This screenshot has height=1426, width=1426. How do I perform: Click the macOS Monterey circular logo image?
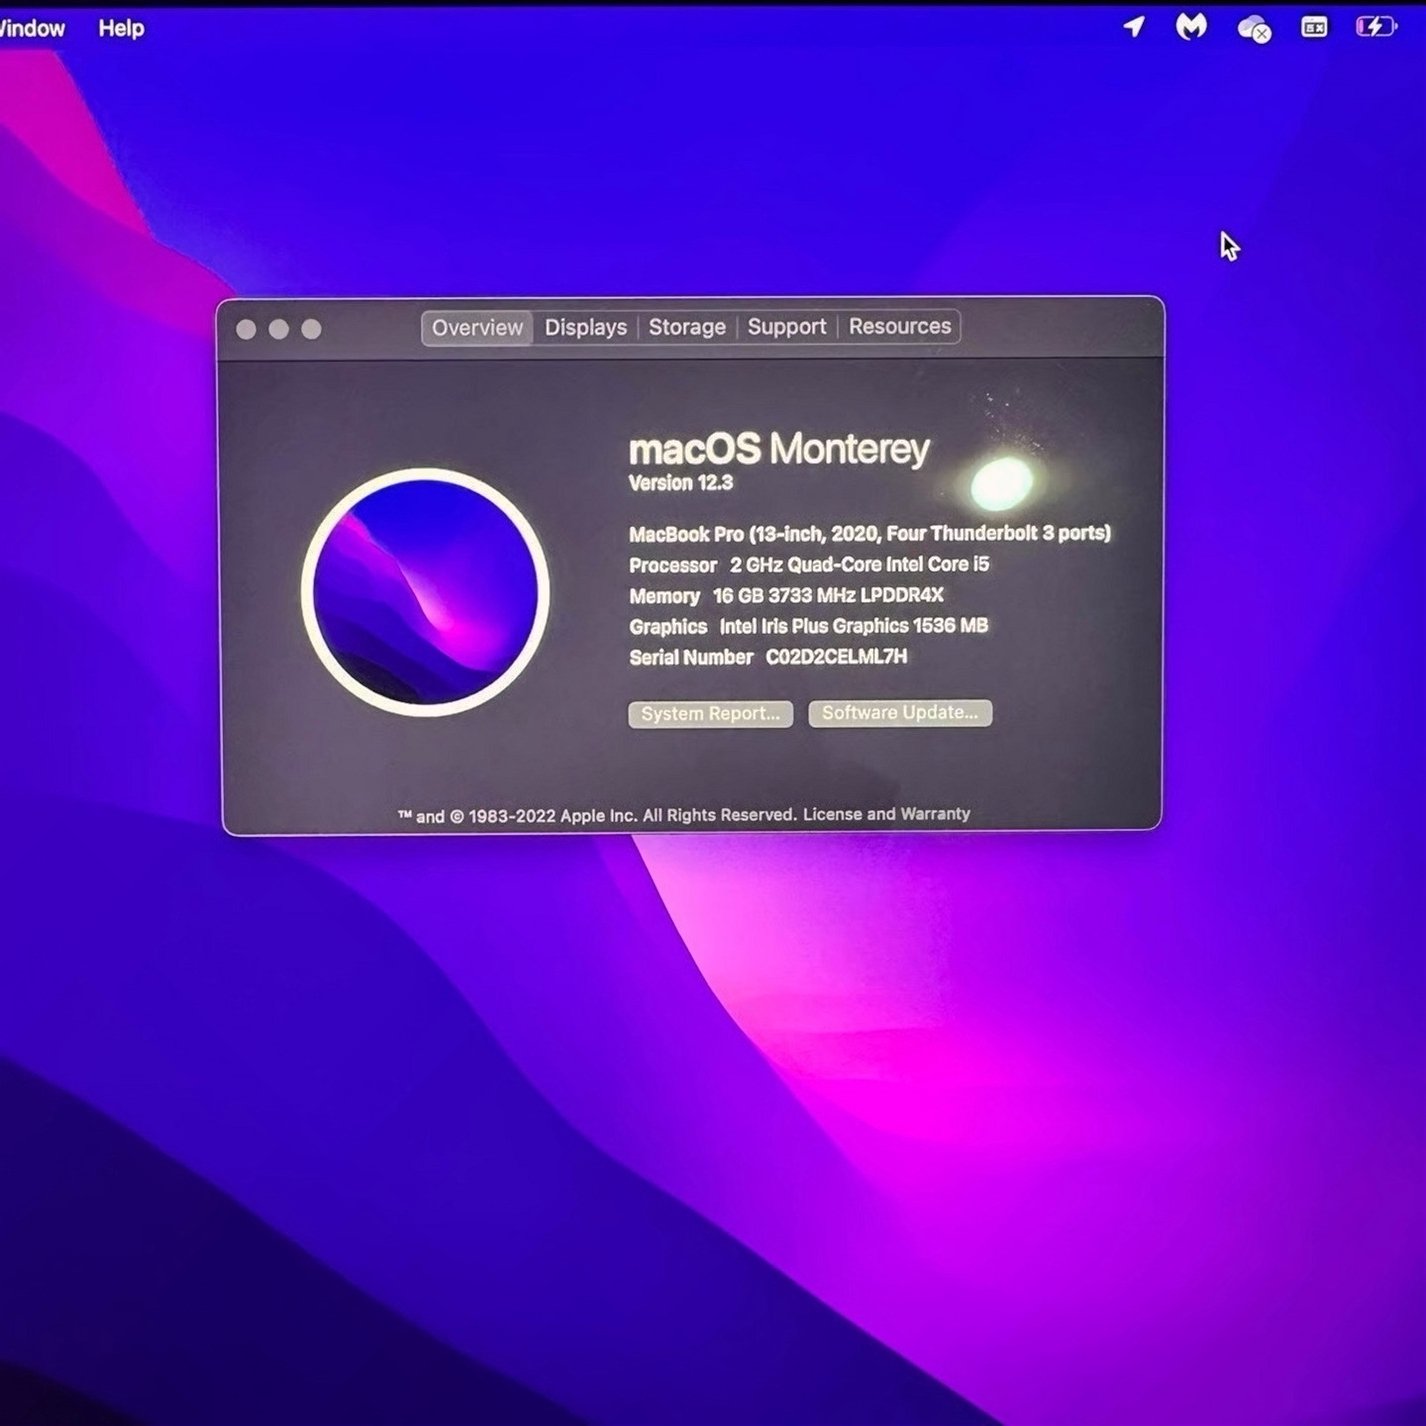click(x=426, y=591)
